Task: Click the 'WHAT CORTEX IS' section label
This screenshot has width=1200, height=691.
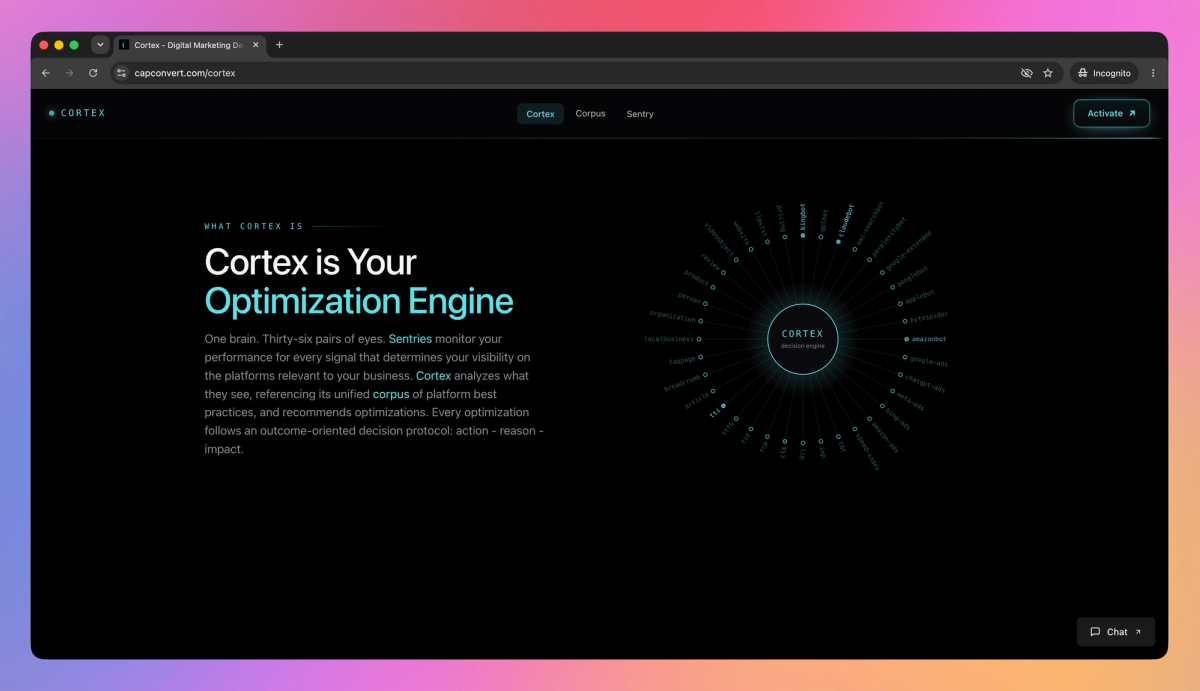Action: 254,227
